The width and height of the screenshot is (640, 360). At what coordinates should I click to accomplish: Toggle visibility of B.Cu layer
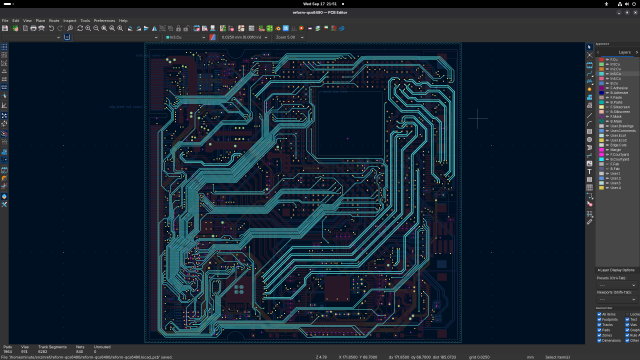pos(607,83)
